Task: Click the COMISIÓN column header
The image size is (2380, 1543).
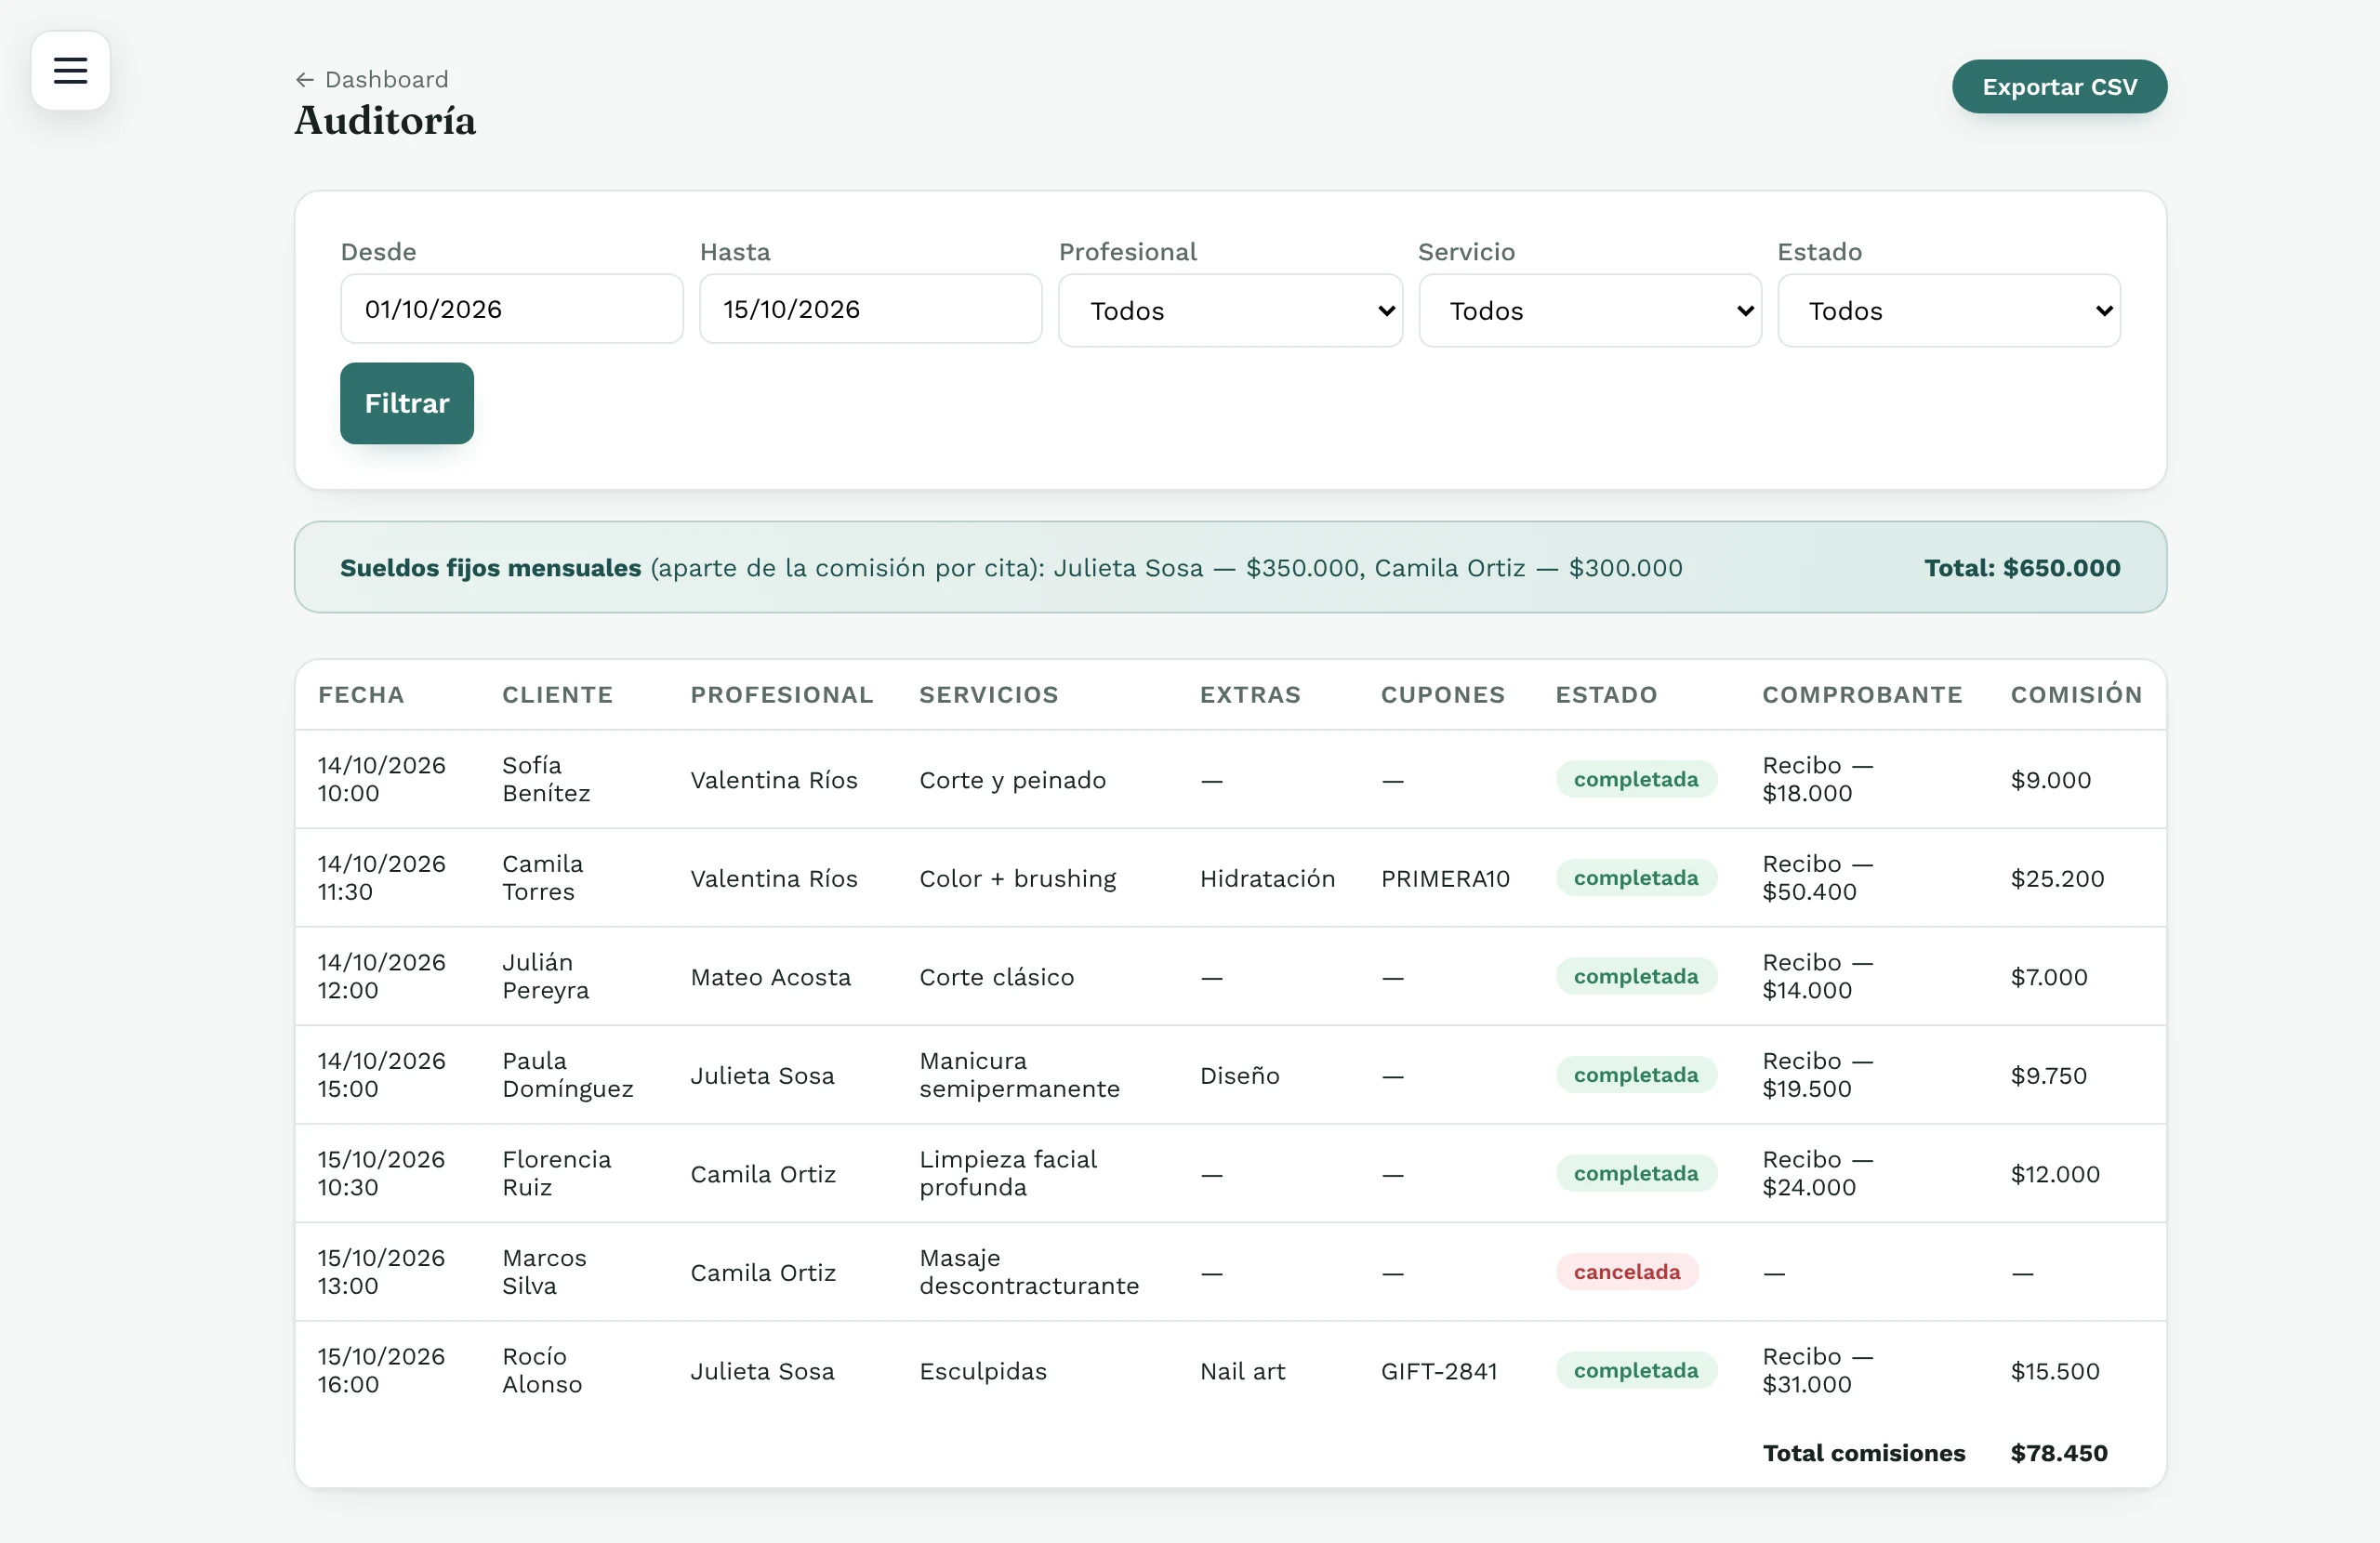Action: 2076,694
